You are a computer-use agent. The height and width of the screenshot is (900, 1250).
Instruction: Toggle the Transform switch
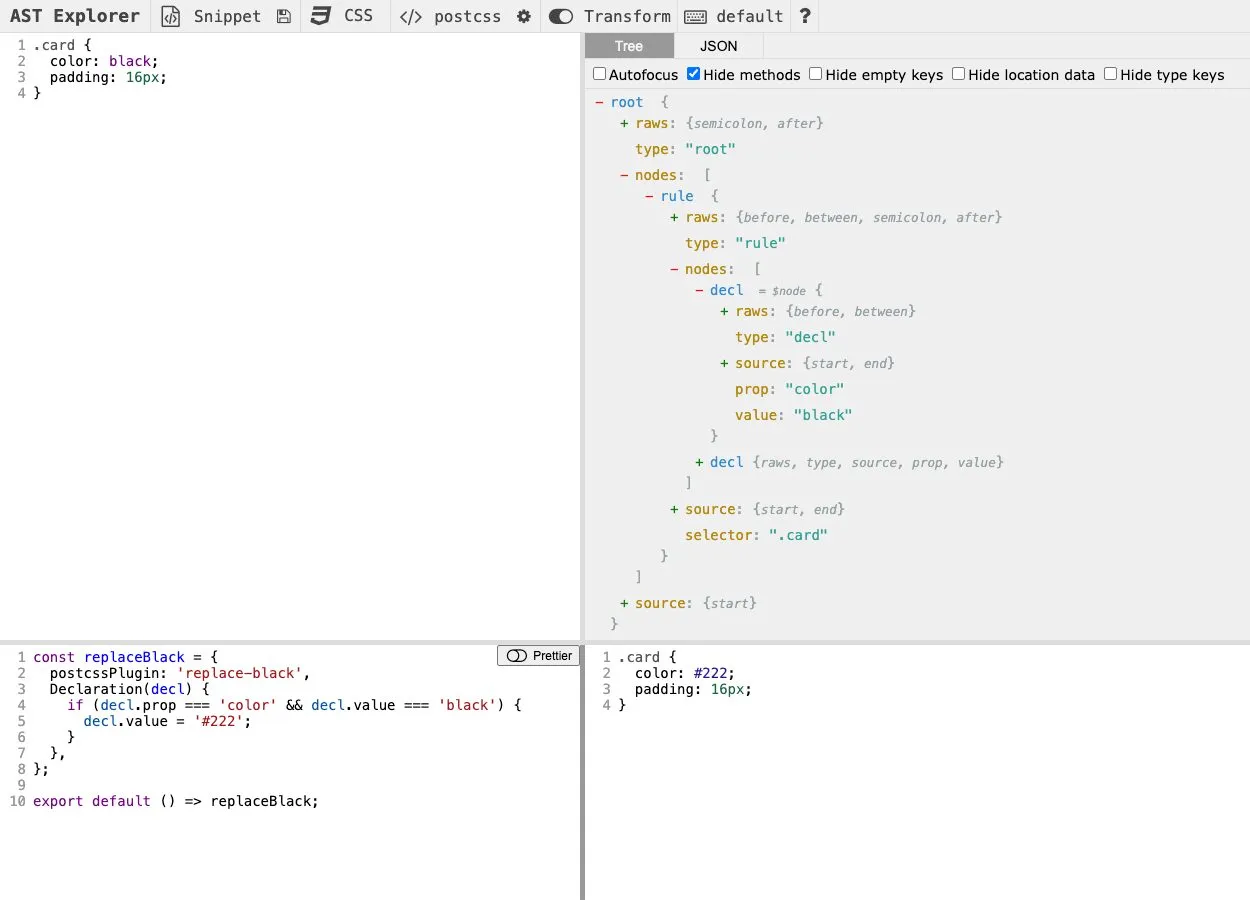561,16
